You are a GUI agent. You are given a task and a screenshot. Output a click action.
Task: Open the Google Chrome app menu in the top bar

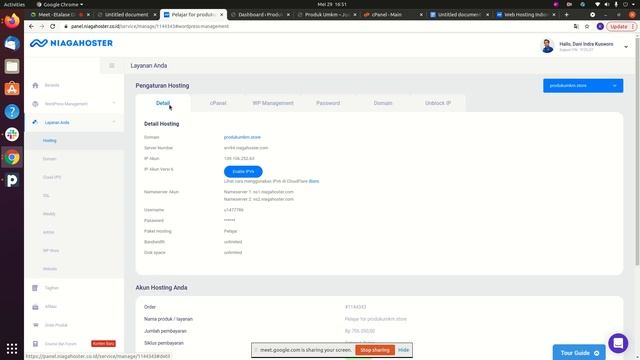[60, 4]
